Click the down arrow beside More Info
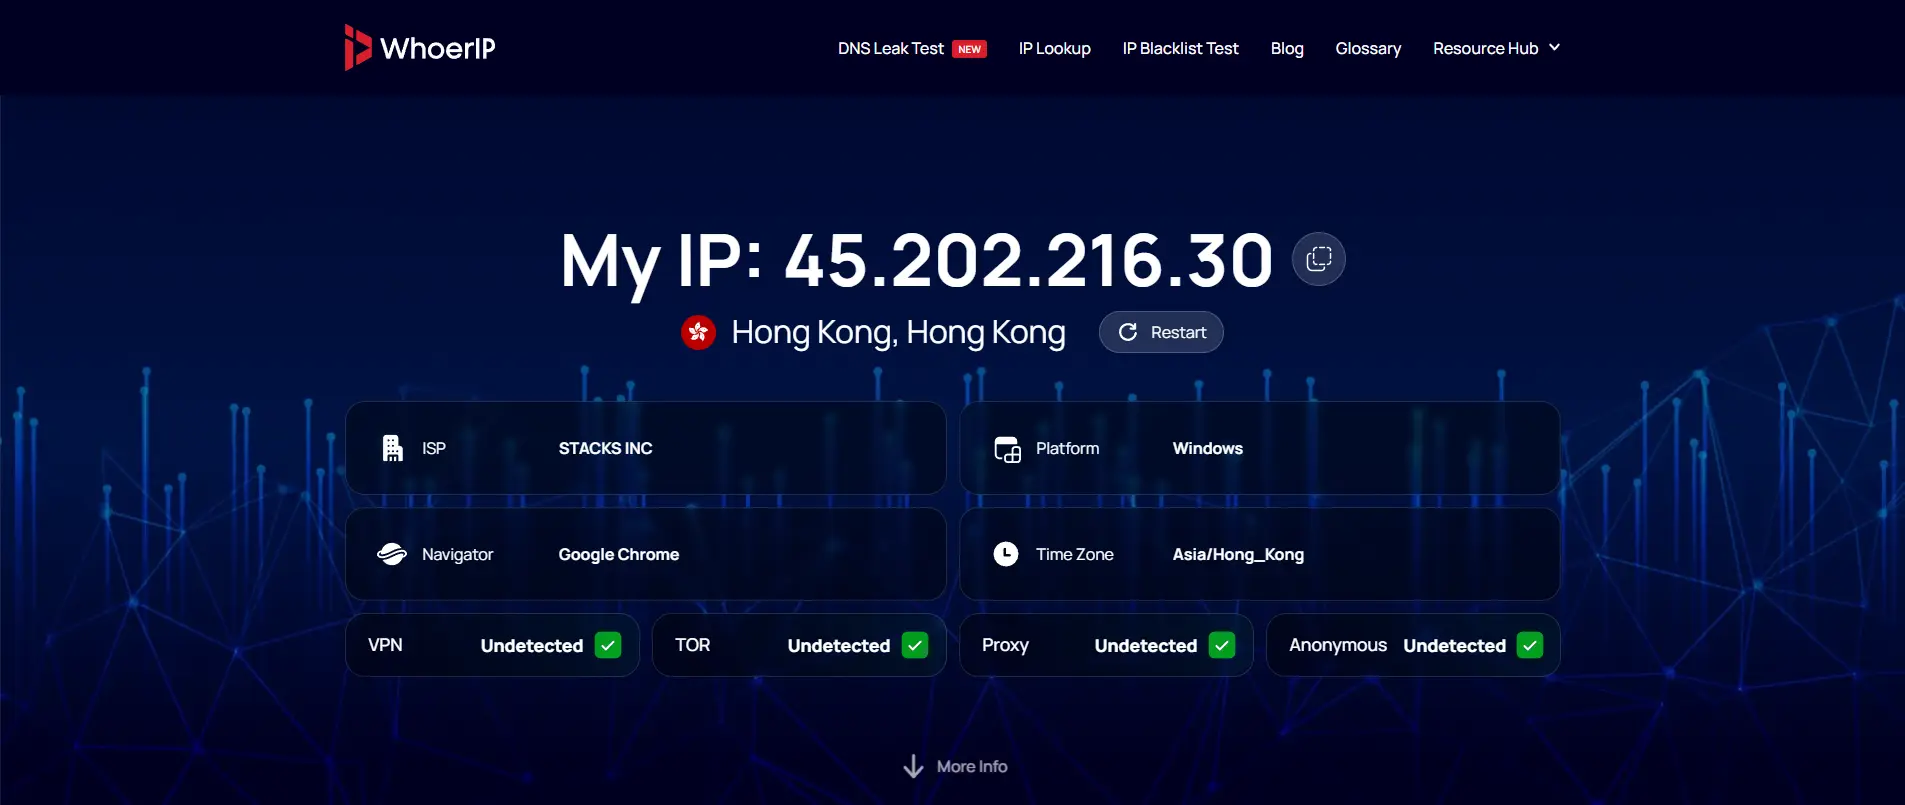1905x805 pixels. pyautogui.click(x=913, y=767)
